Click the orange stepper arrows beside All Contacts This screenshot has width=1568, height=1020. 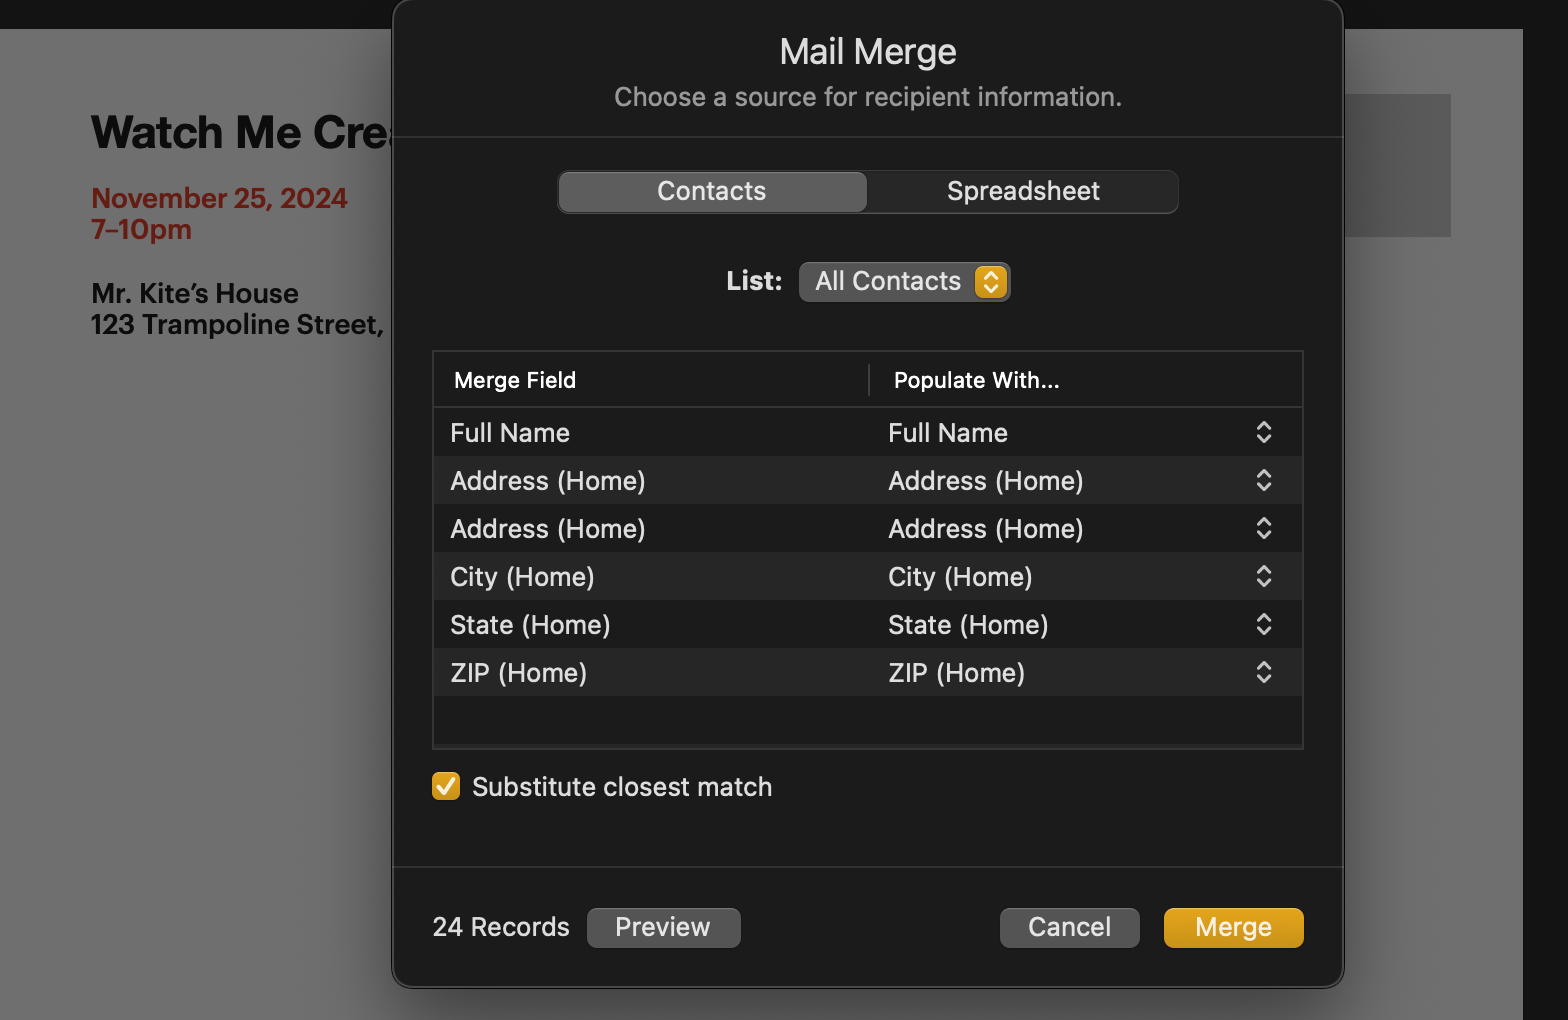[x=991, y=281]
